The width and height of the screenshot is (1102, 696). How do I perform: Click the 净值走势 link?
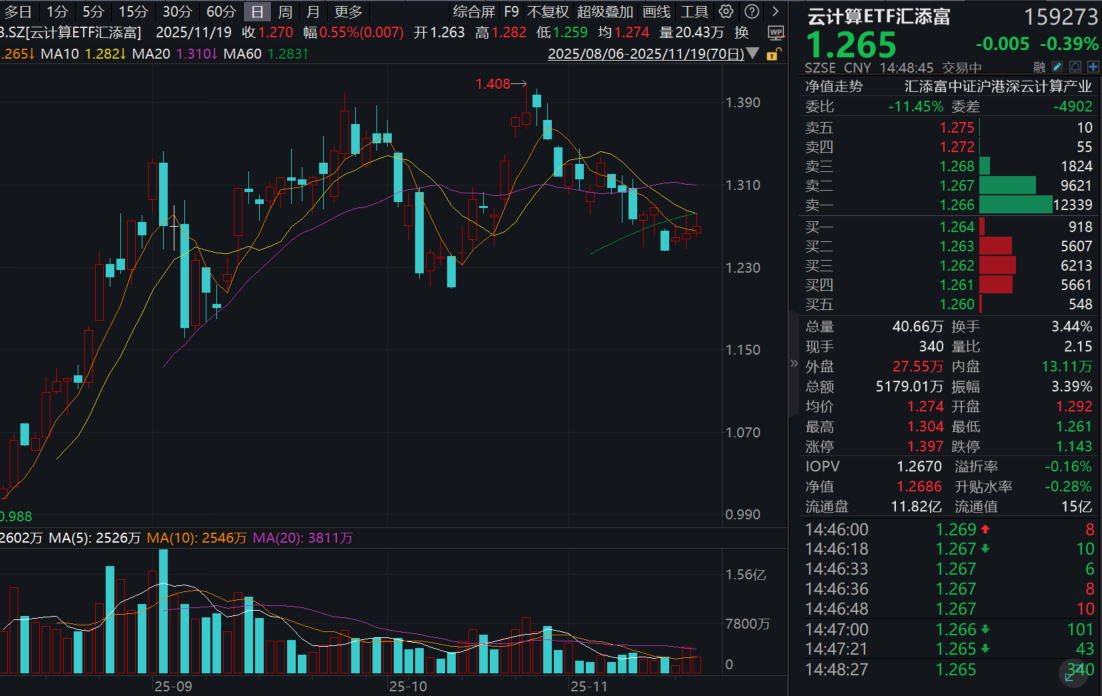(x=833, y=87)
